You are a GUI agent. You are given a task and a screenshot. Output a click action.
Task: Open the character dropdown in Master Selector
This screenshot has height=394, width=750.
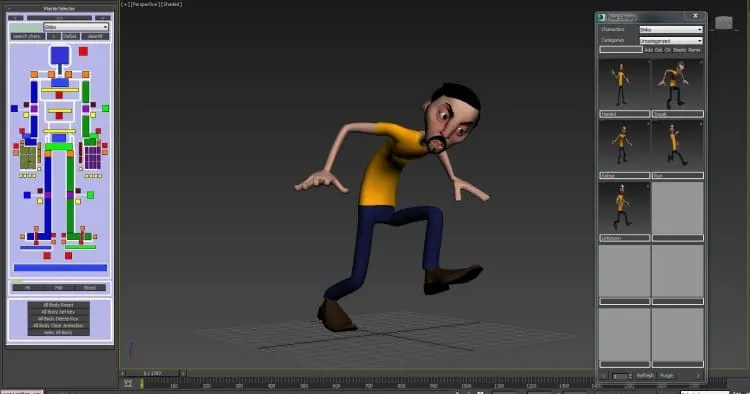click(x=77, y=27)
